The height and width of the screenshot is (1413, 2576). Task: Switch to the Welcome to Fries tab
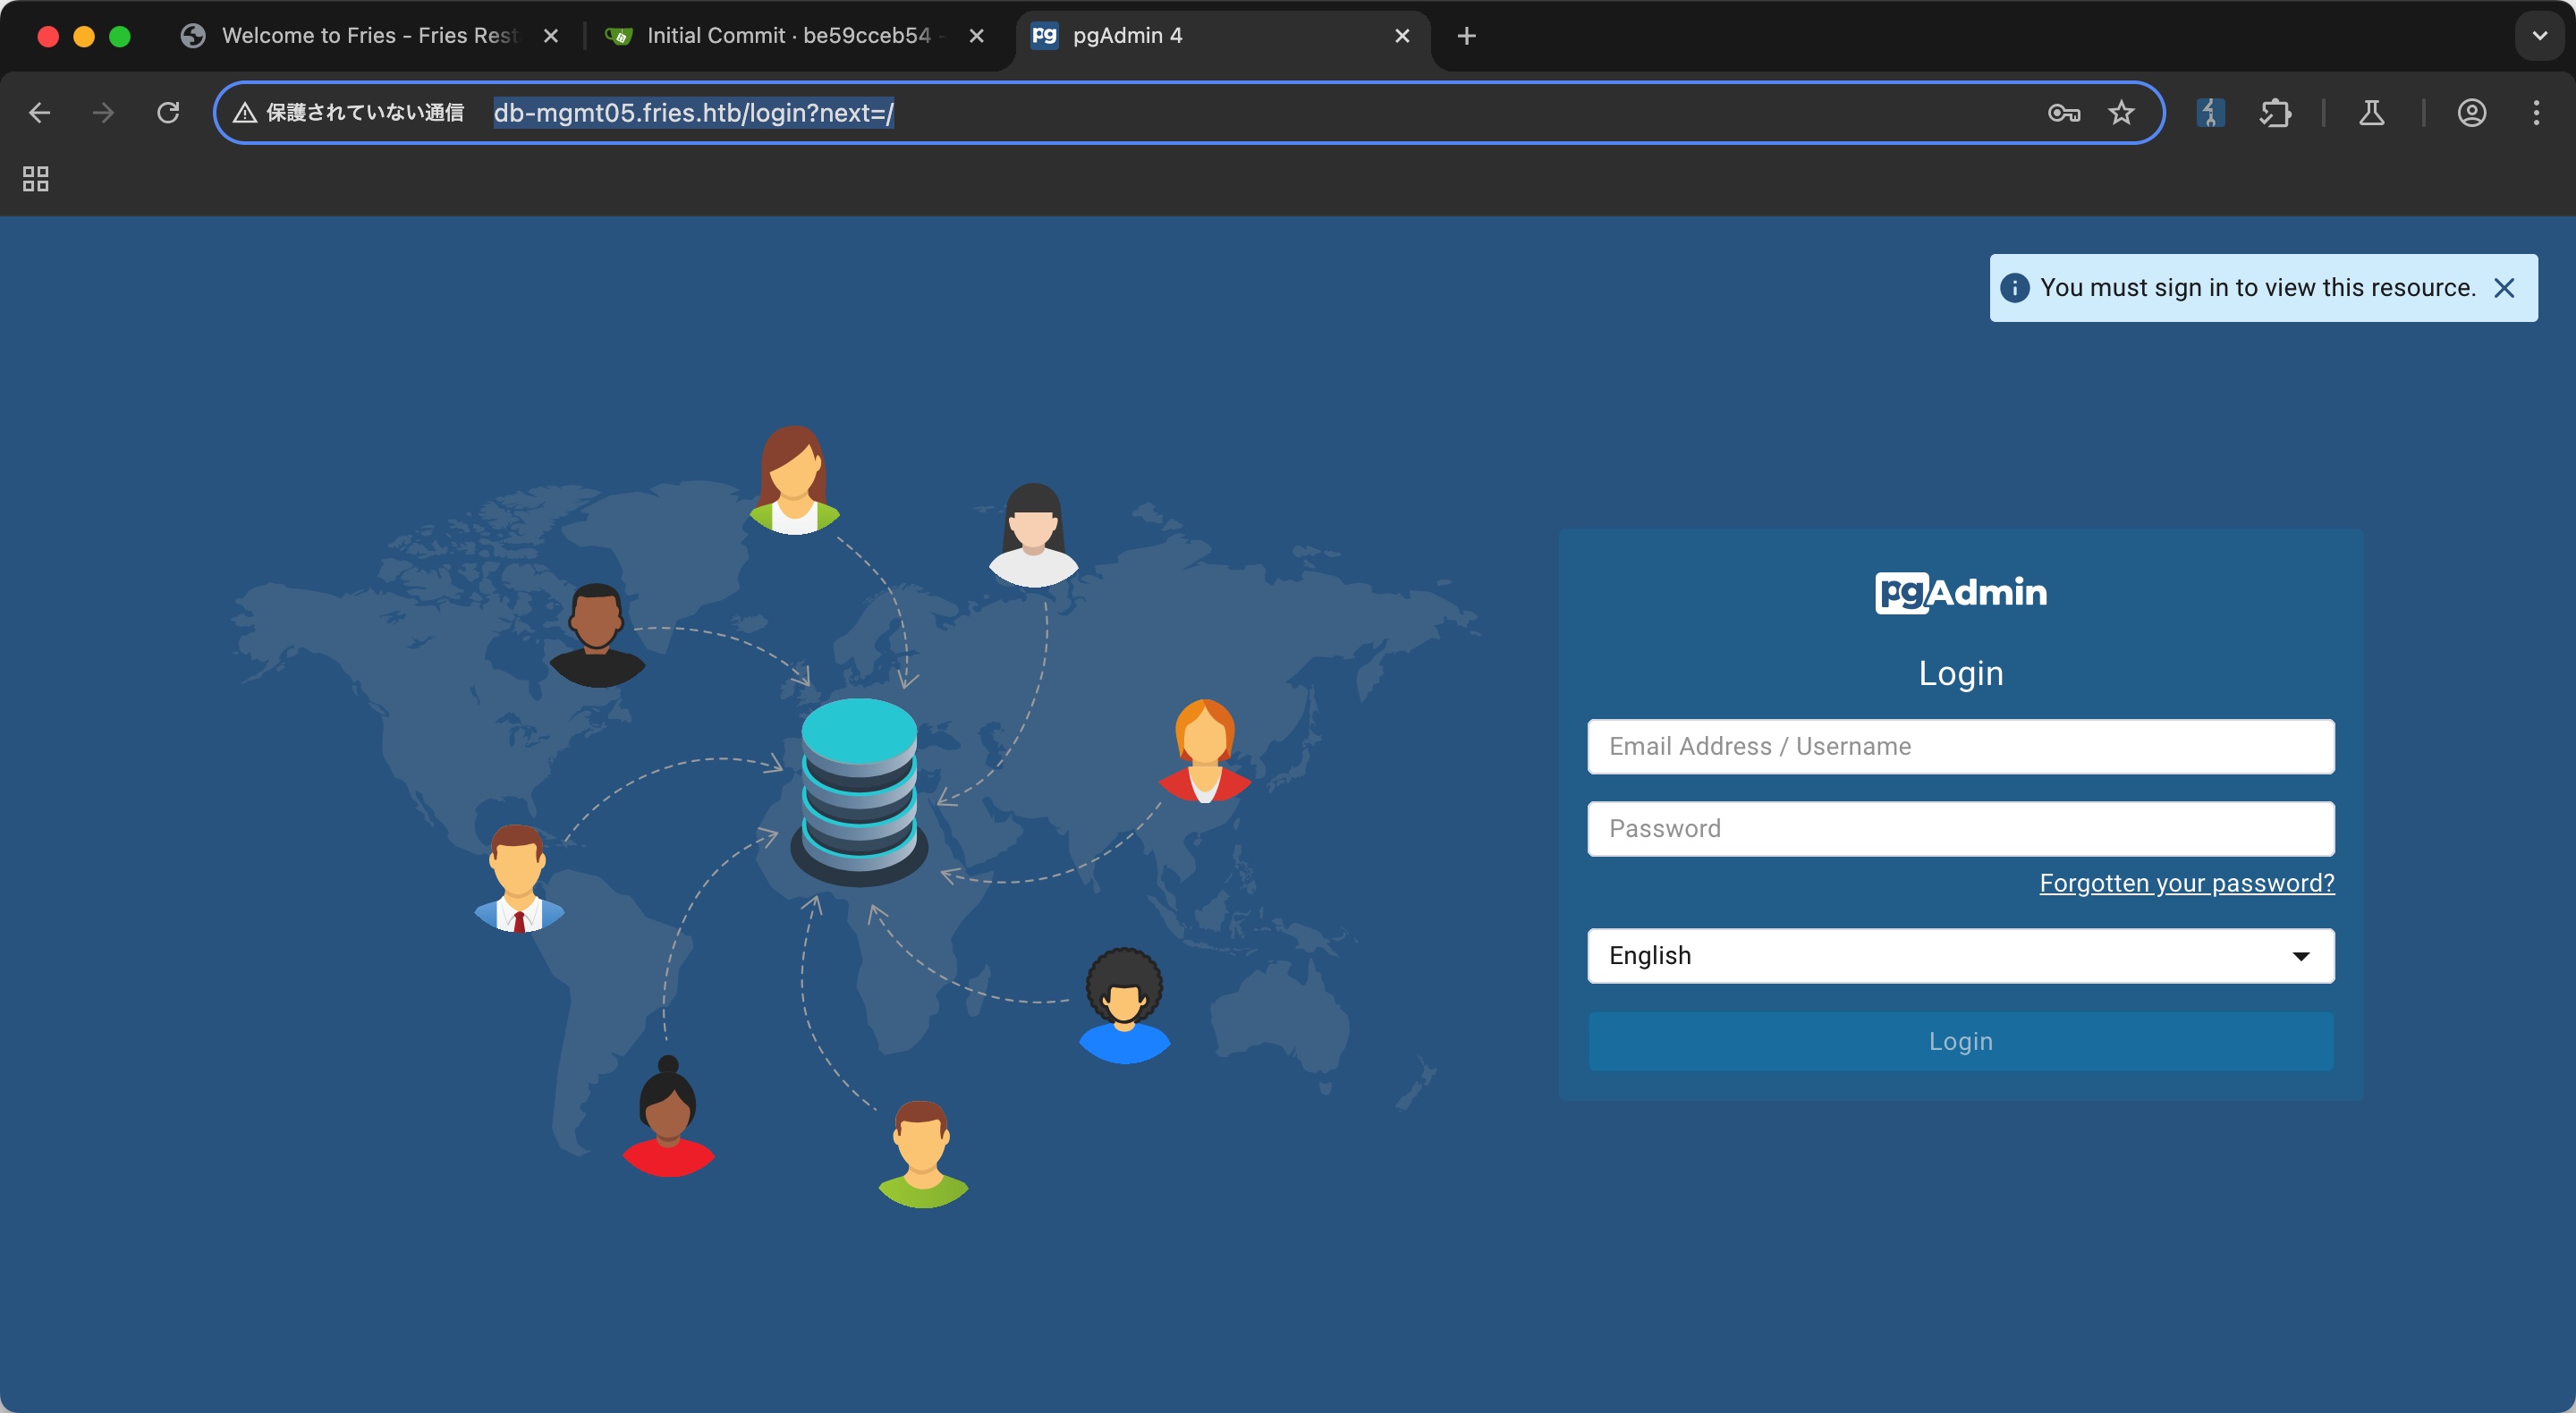point(369,36)
